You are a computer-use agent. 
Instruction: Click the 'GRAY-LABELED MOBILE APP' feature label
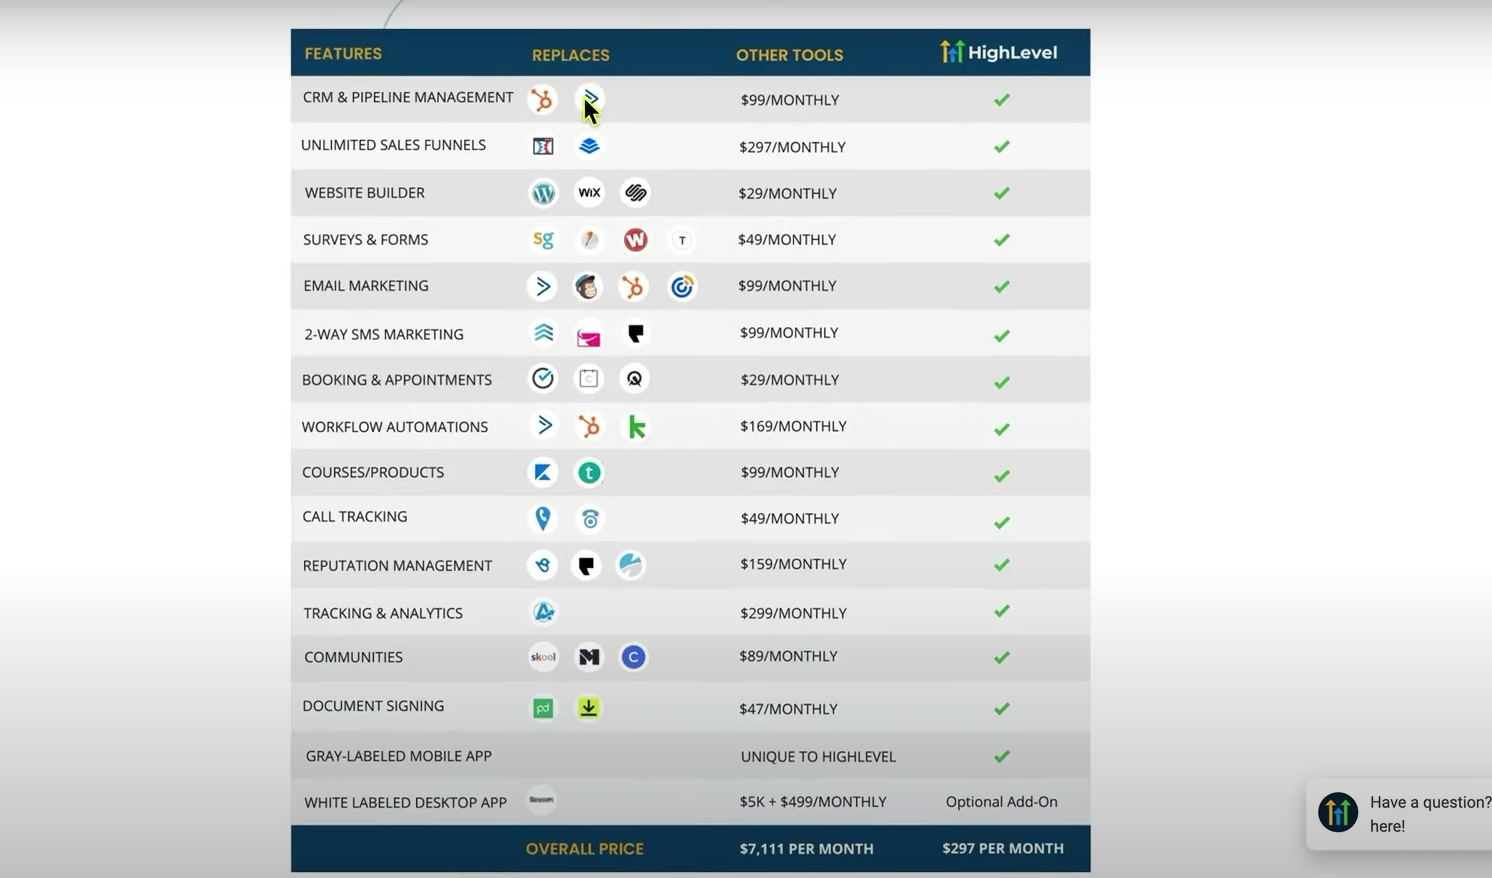(x=398, y=756)
